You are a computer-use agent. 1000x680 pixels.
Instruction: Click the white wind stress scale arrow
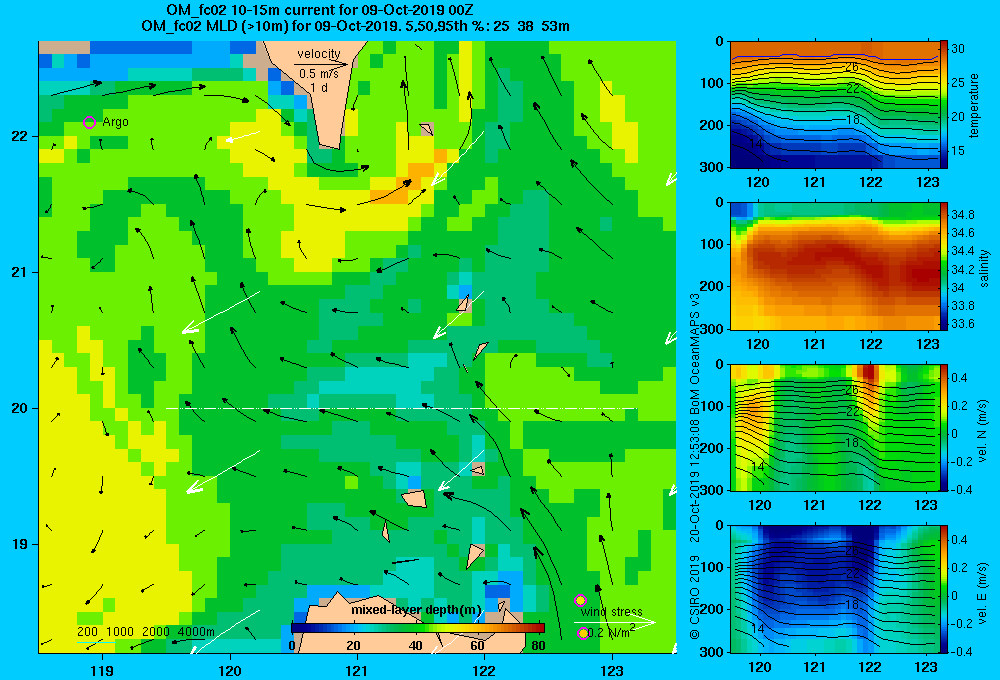[614, 622]
